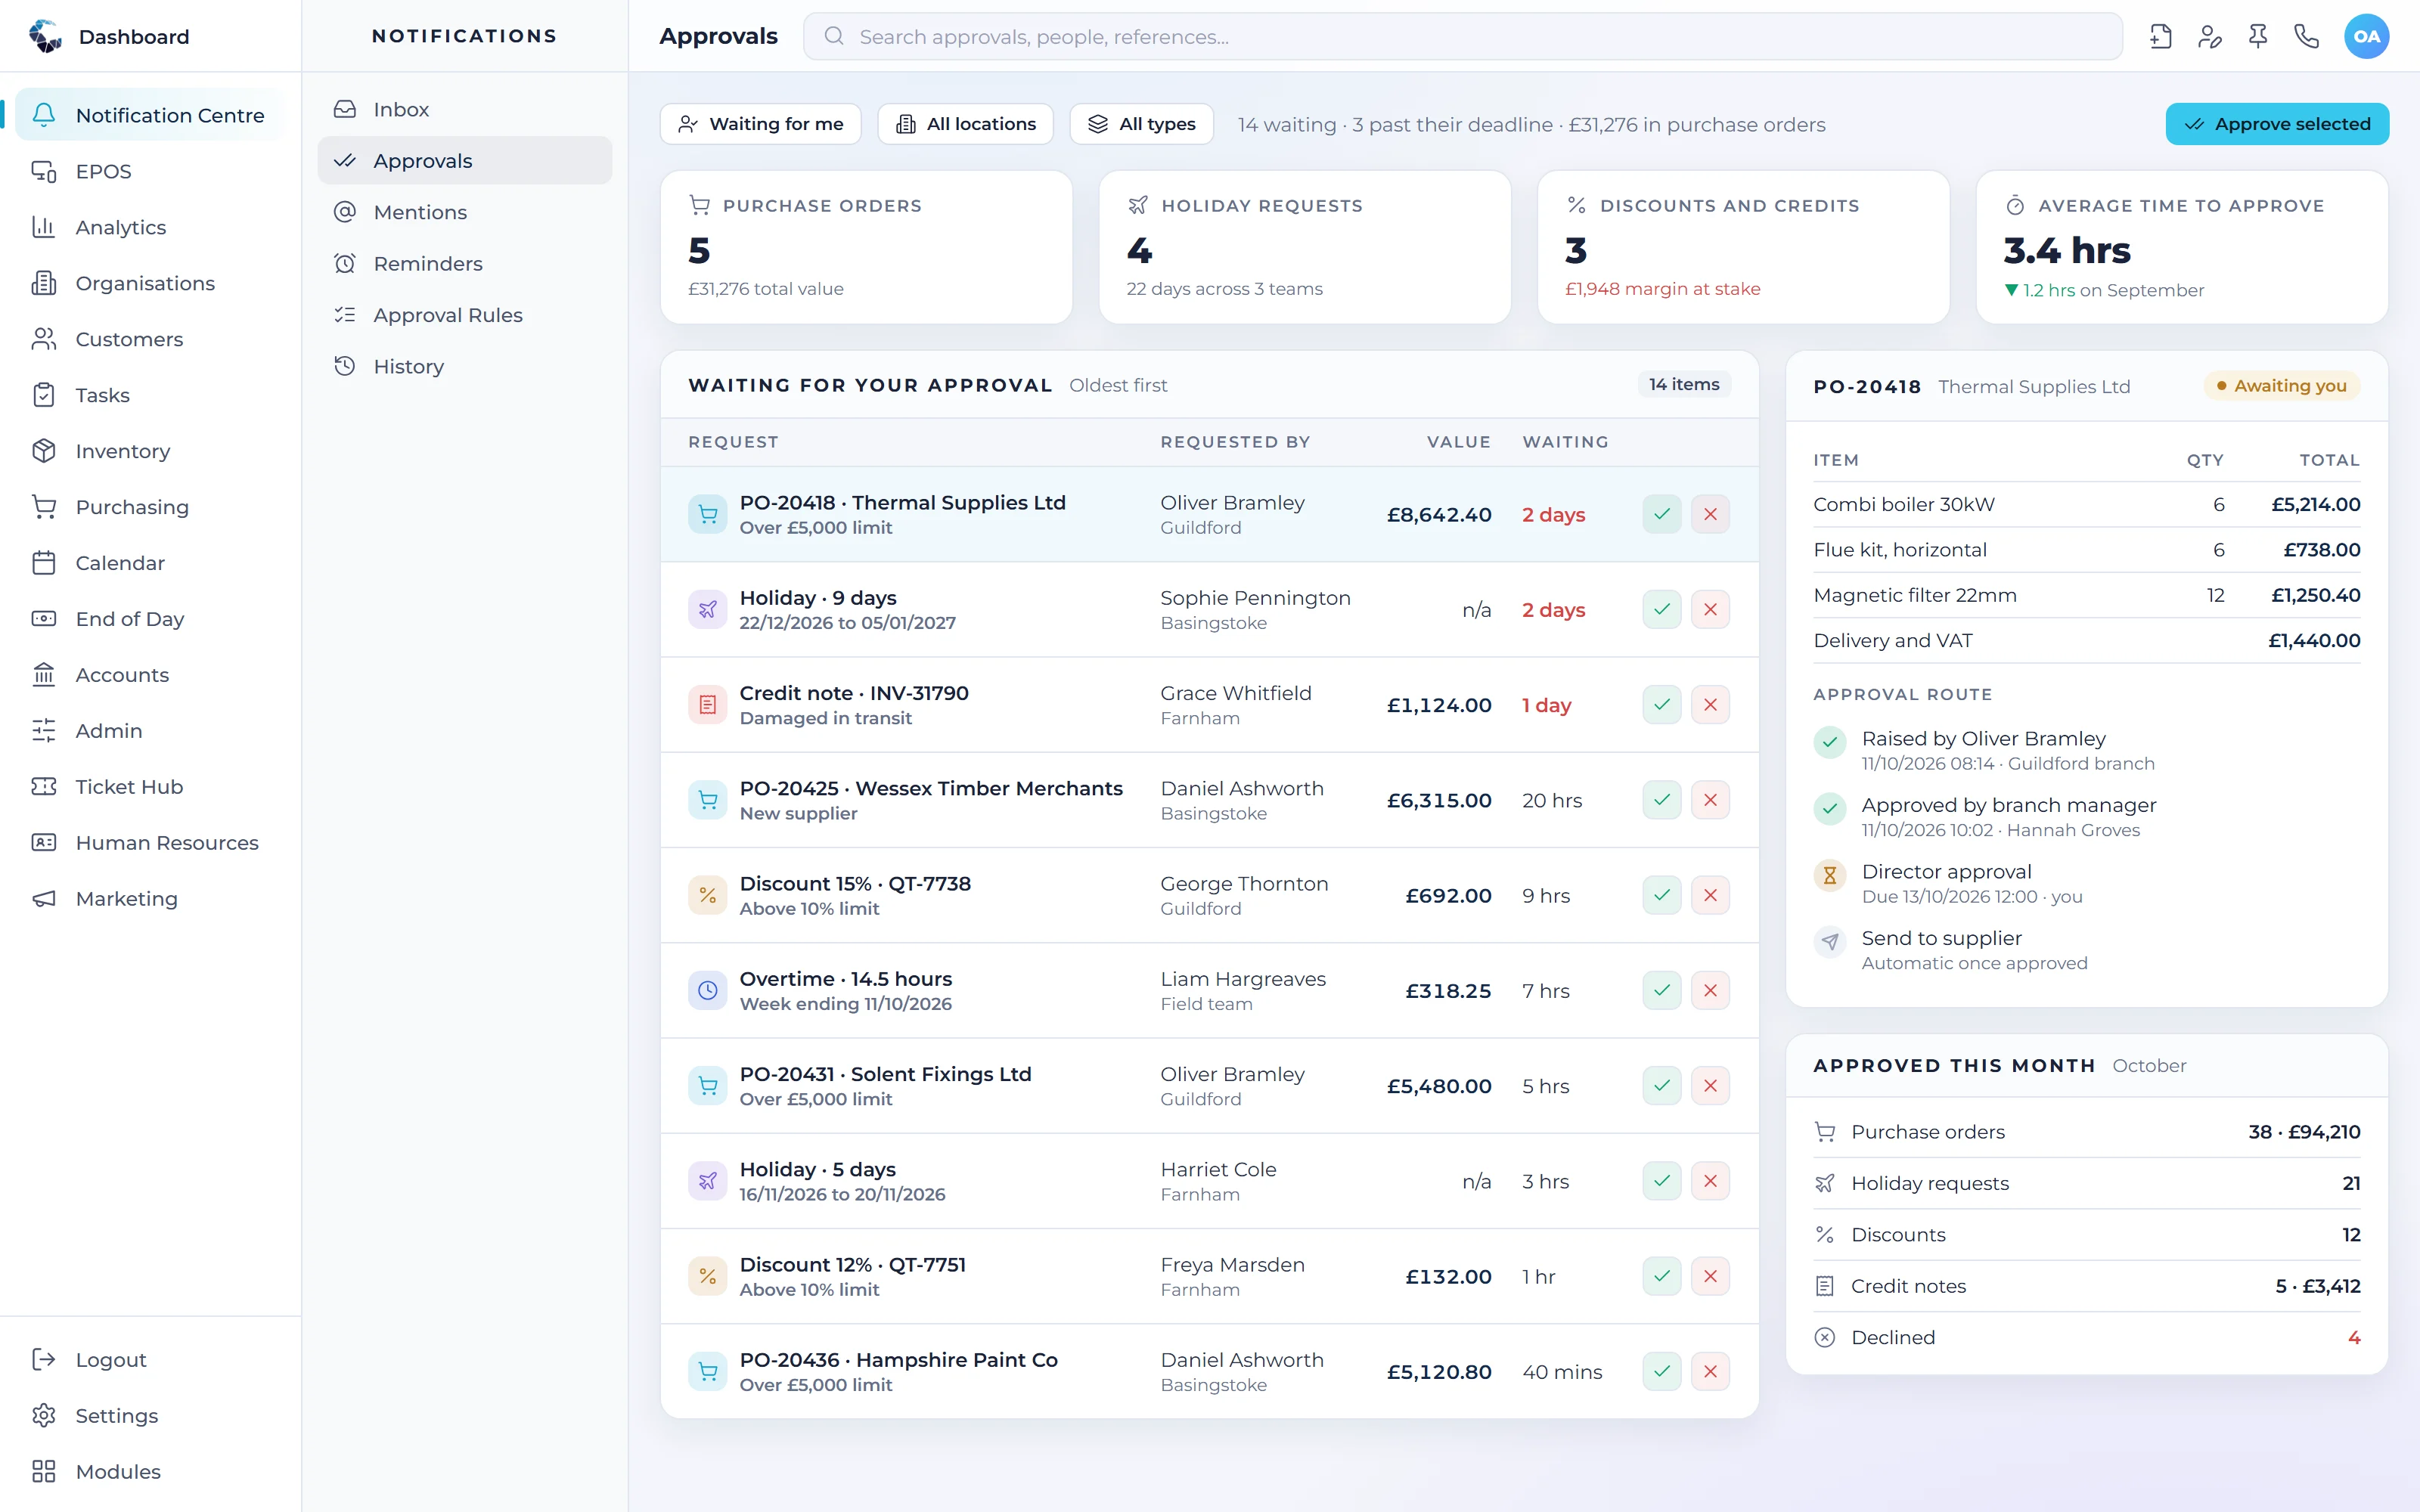Open Human Resources in sidebar
The height and width of the screenshot is (1512, 2420).
coord(150,843)
